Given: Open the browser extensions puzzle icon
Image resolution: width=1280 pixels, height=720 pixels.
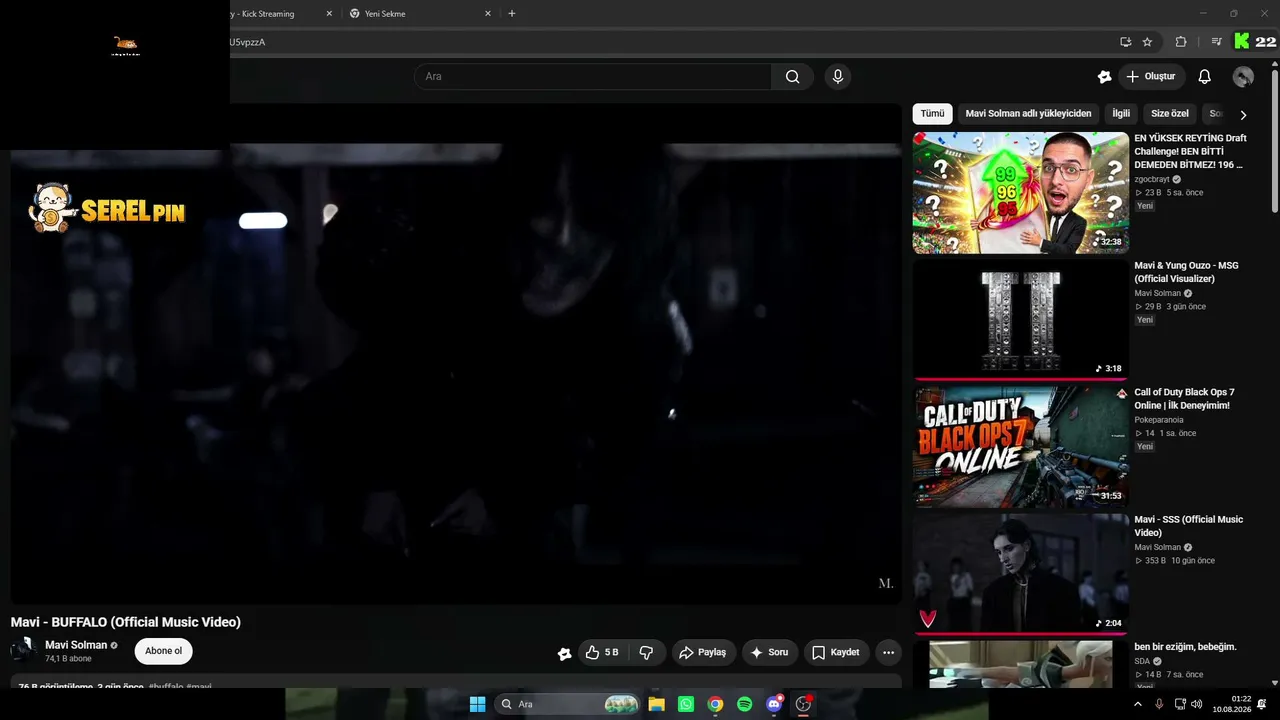Looking at the screenshot, I should pyautogui.click(x=1181, y=42).
